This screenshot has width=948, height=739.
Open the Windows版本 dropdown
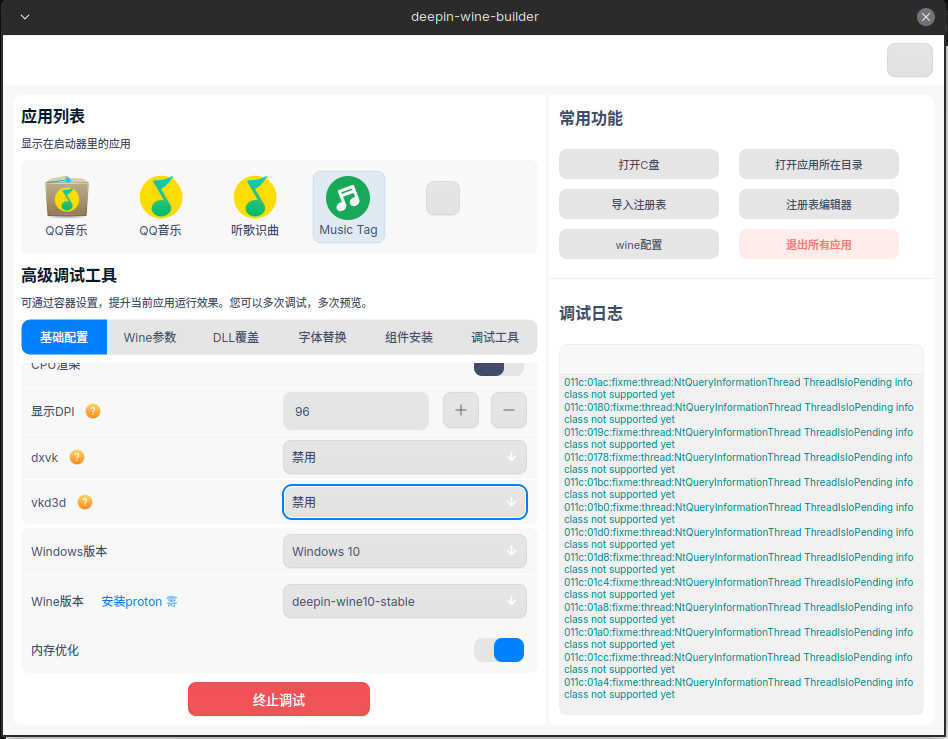(x=404, y=552)
